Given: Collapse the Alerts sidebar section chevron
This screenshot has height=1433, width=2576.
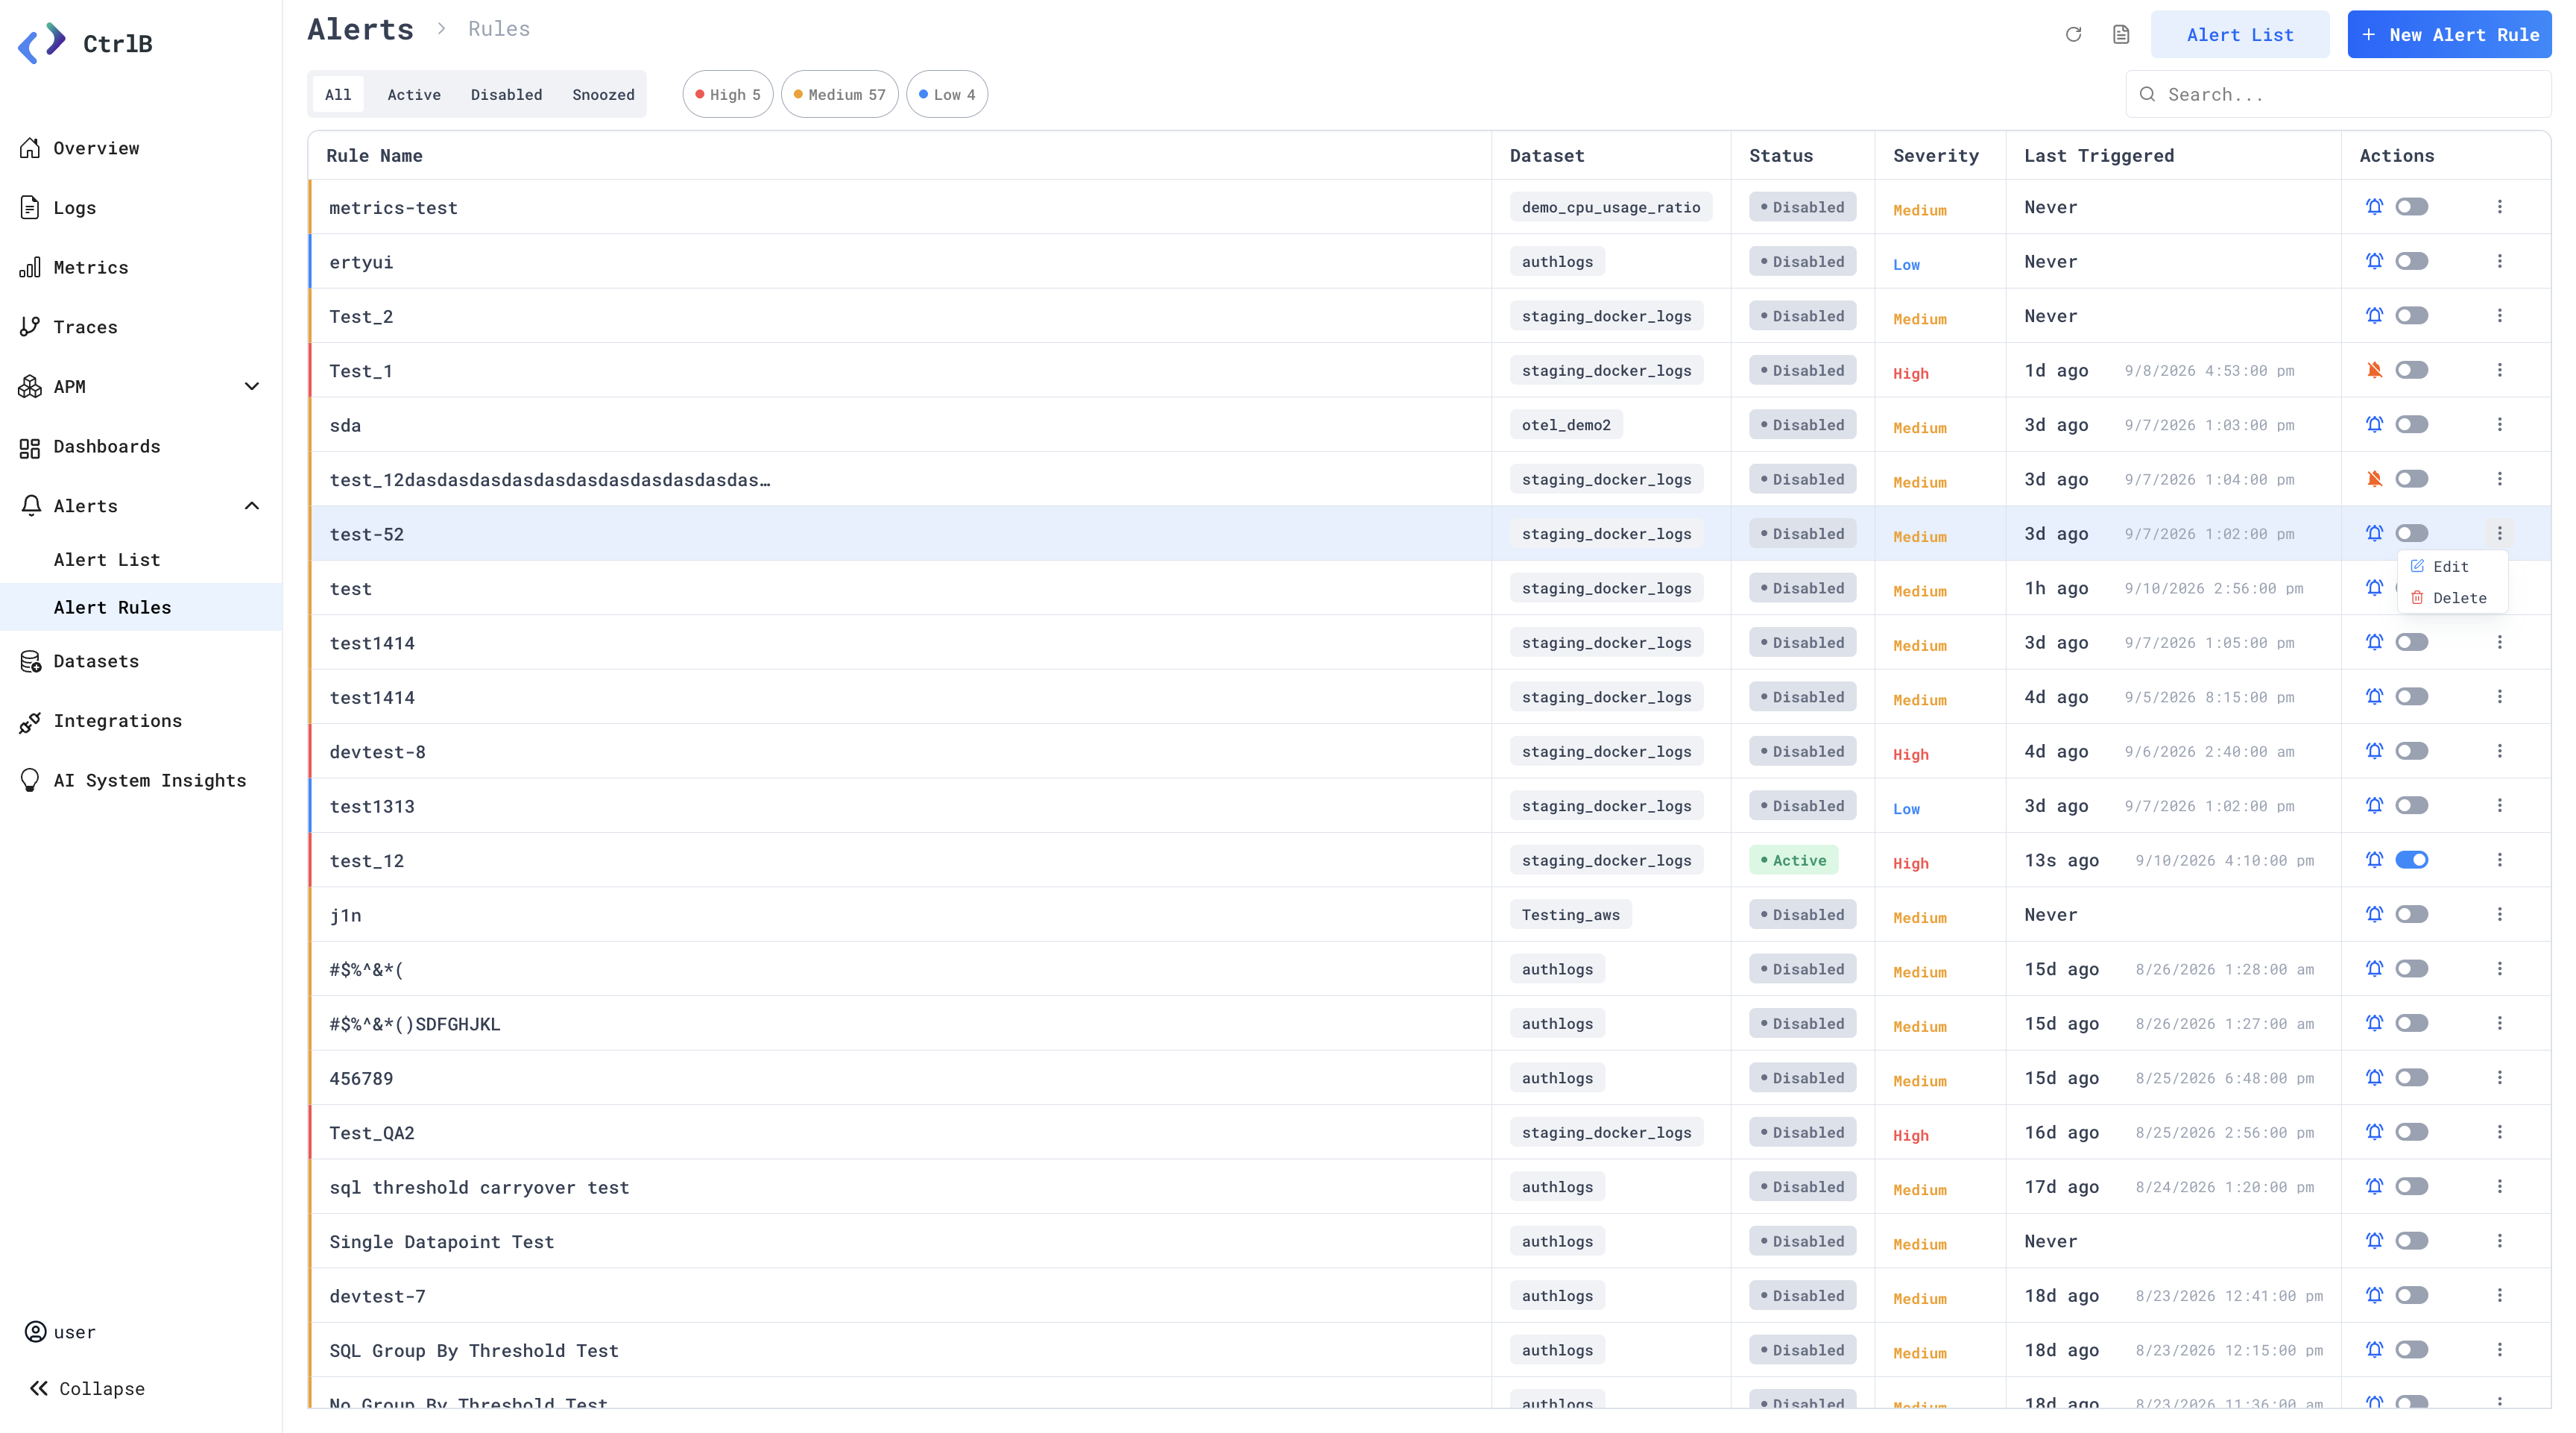Looking at the screenshot, I should (252, 506).
